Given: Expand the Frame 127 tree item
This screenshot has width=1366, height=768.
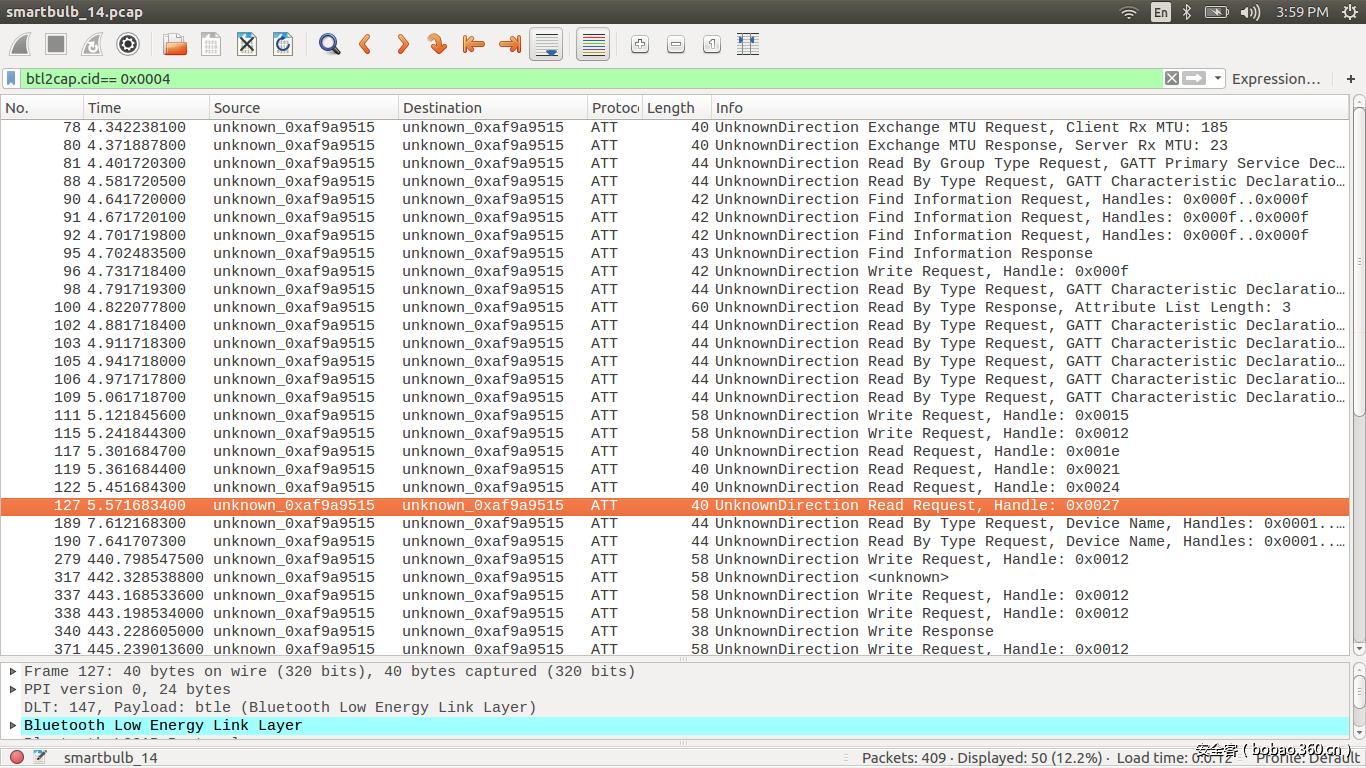Looking at the screenshot, I should click(13, 672).
